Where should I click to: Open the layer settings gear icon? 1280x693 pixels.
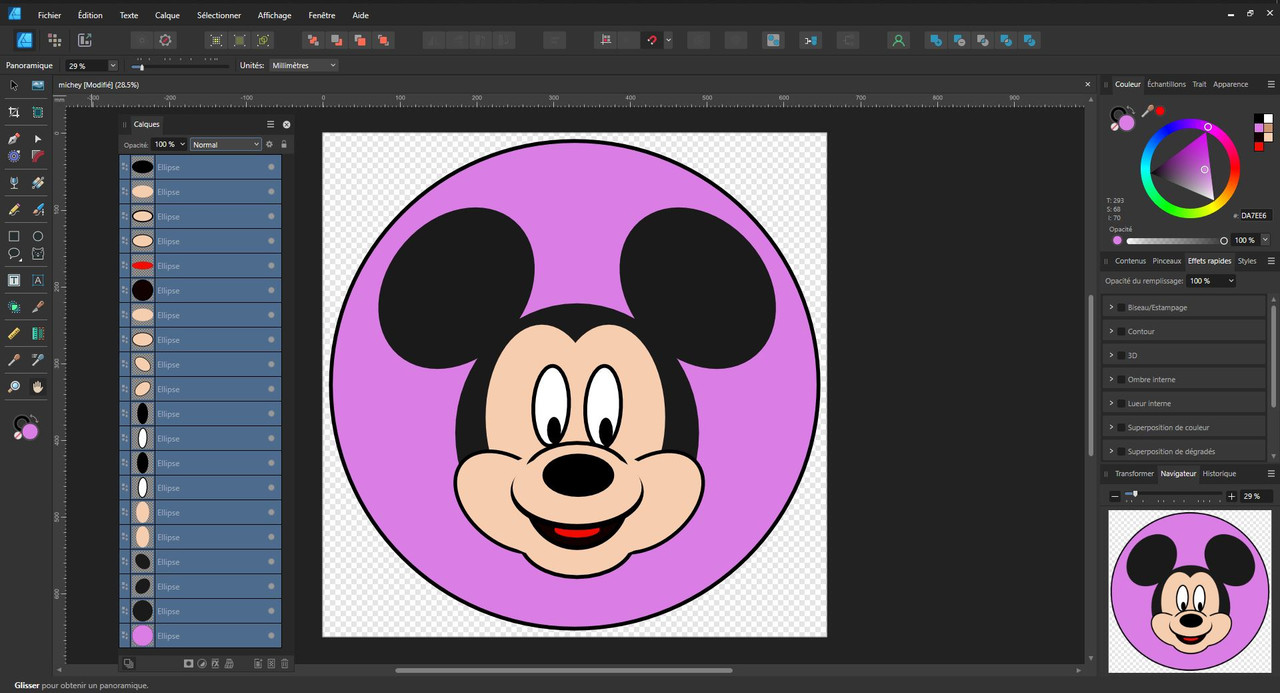click(269, 144)
